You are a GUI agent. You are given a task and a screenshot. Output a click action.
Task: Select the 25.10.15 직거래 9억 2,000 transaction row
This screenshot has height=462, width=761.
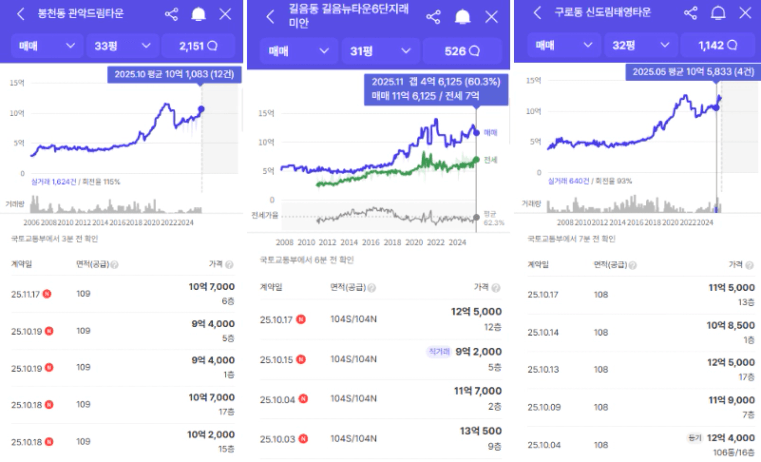click(380, 358)
